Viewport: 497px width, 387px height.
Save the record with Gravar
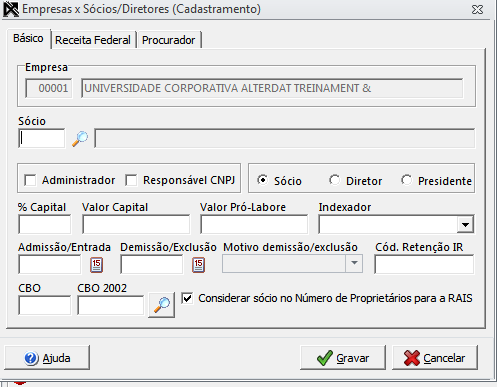click(343, 358)
